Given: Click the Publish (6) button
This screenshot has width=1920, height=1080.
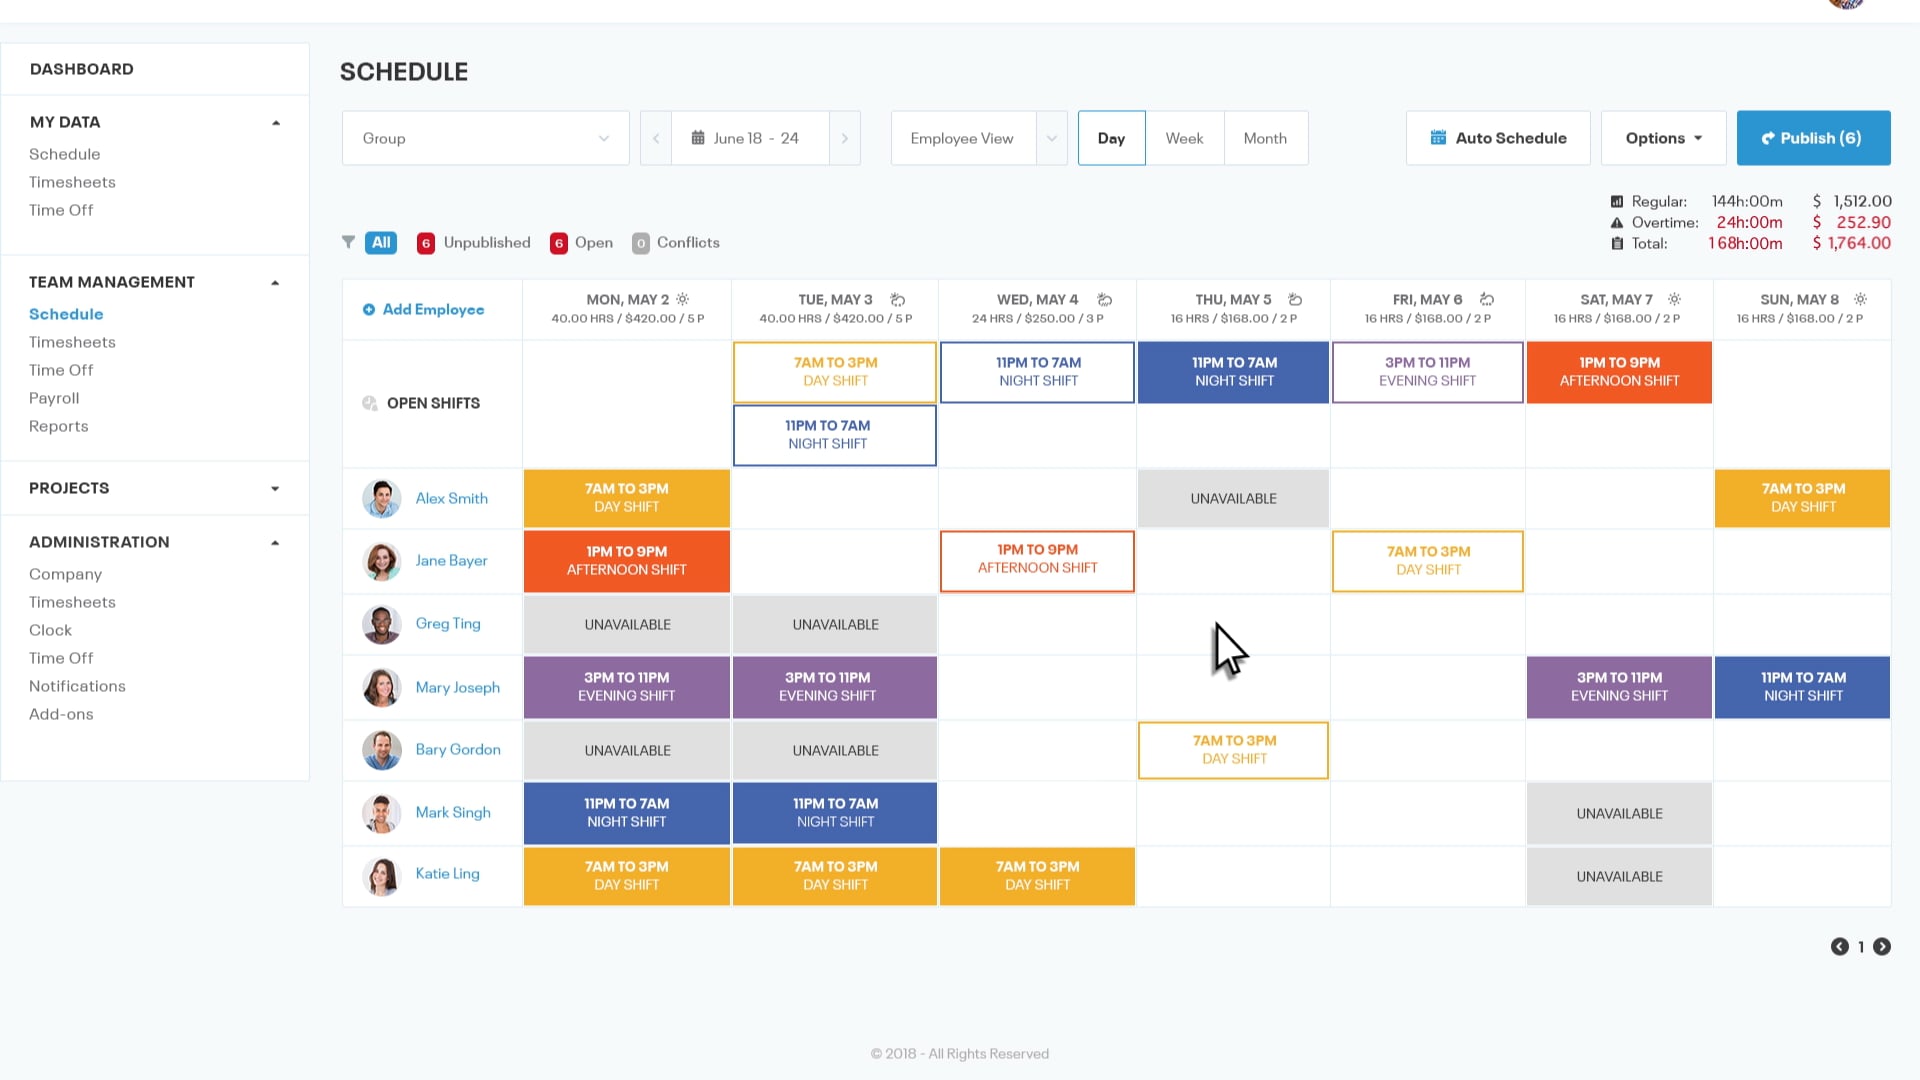Looking at the screenshot, I should [1813, 138].
